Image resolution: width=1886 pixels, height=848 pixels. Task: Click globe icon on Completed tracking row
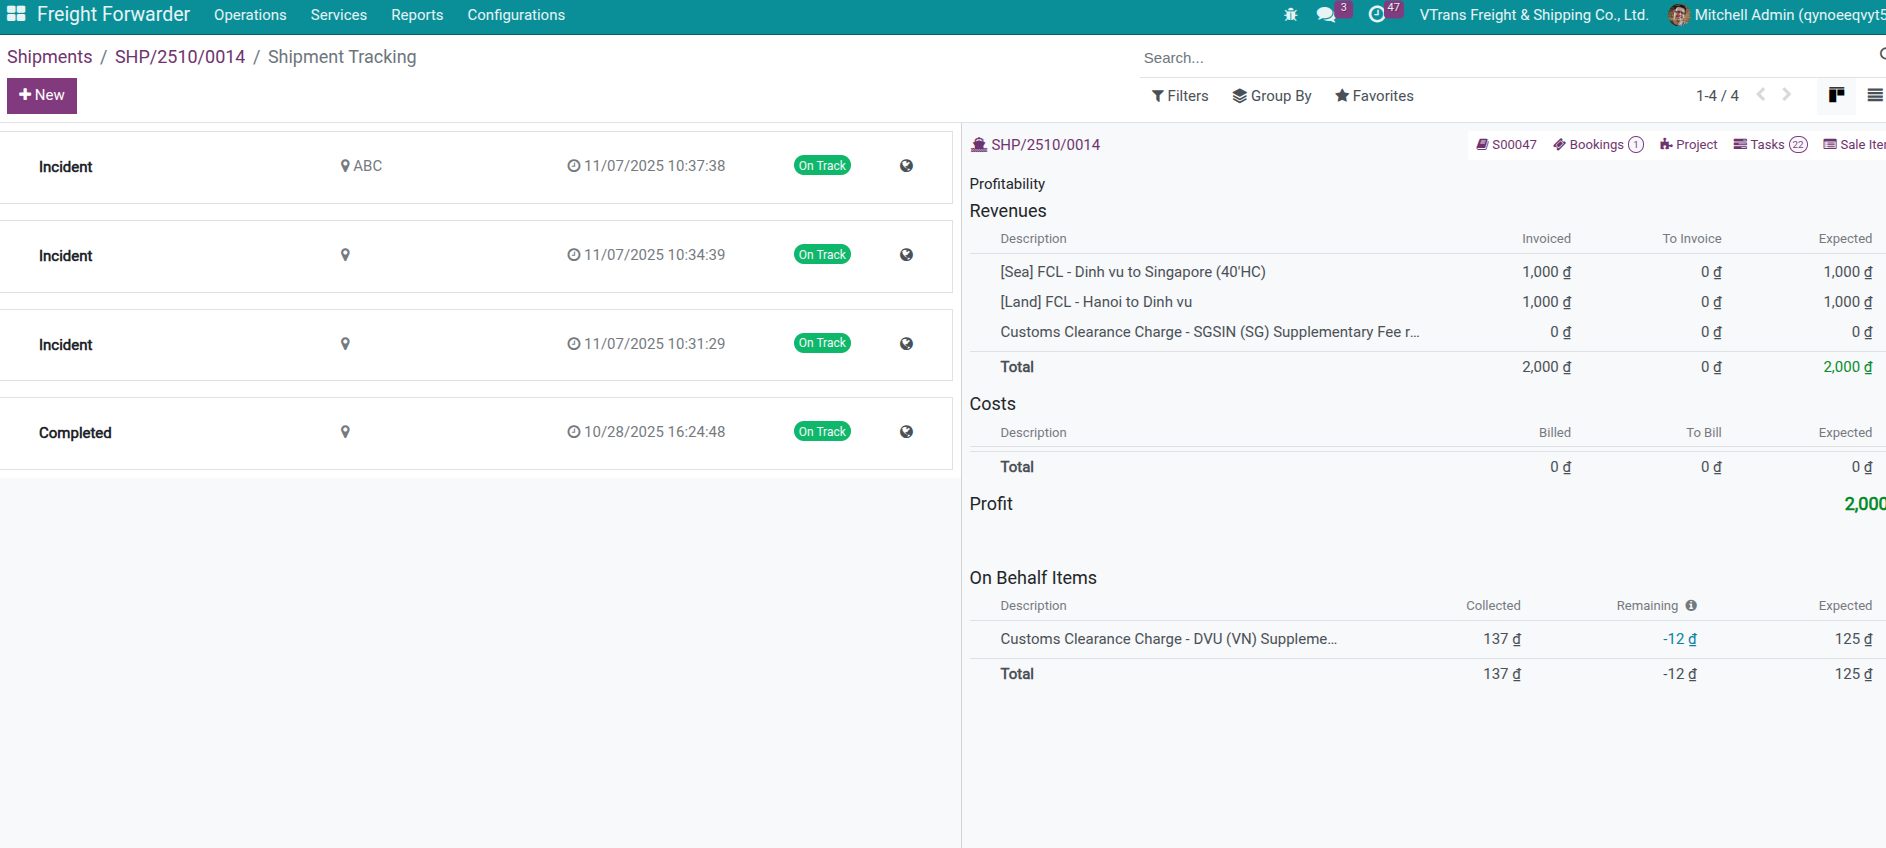click(906, 432)
